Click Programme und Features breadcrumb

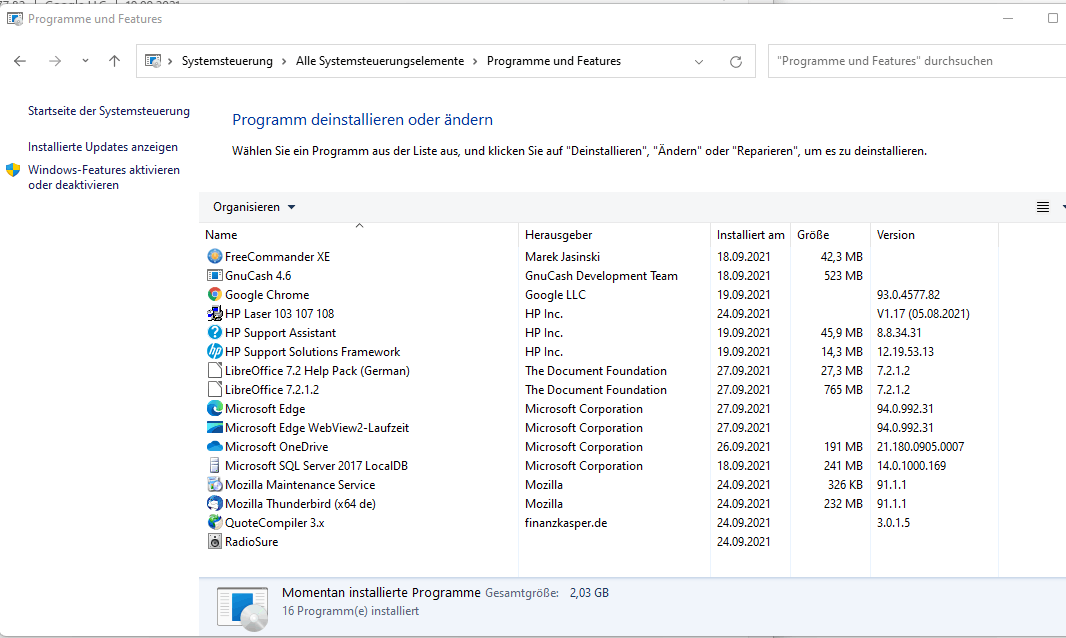coord(554,61)
